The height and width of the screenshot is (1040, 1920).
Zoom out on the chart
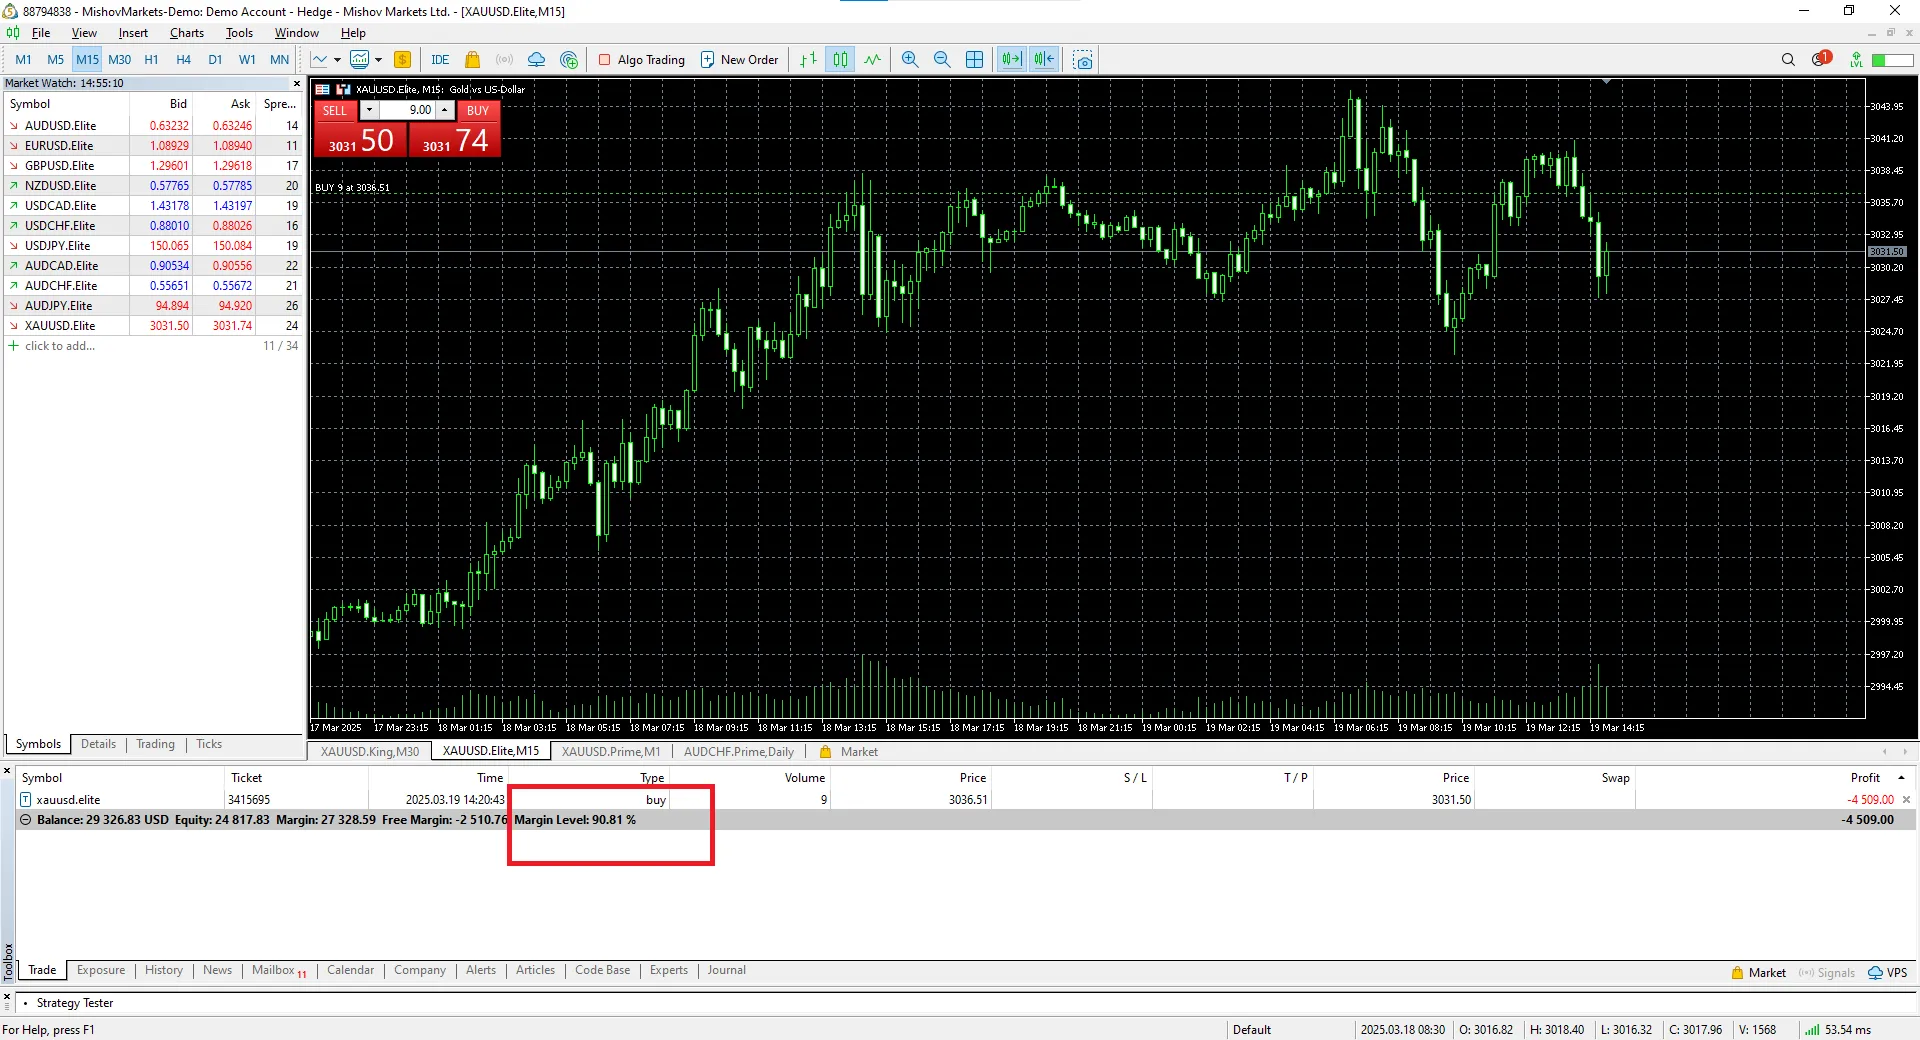pyautogui.click(x=942, y=60)
